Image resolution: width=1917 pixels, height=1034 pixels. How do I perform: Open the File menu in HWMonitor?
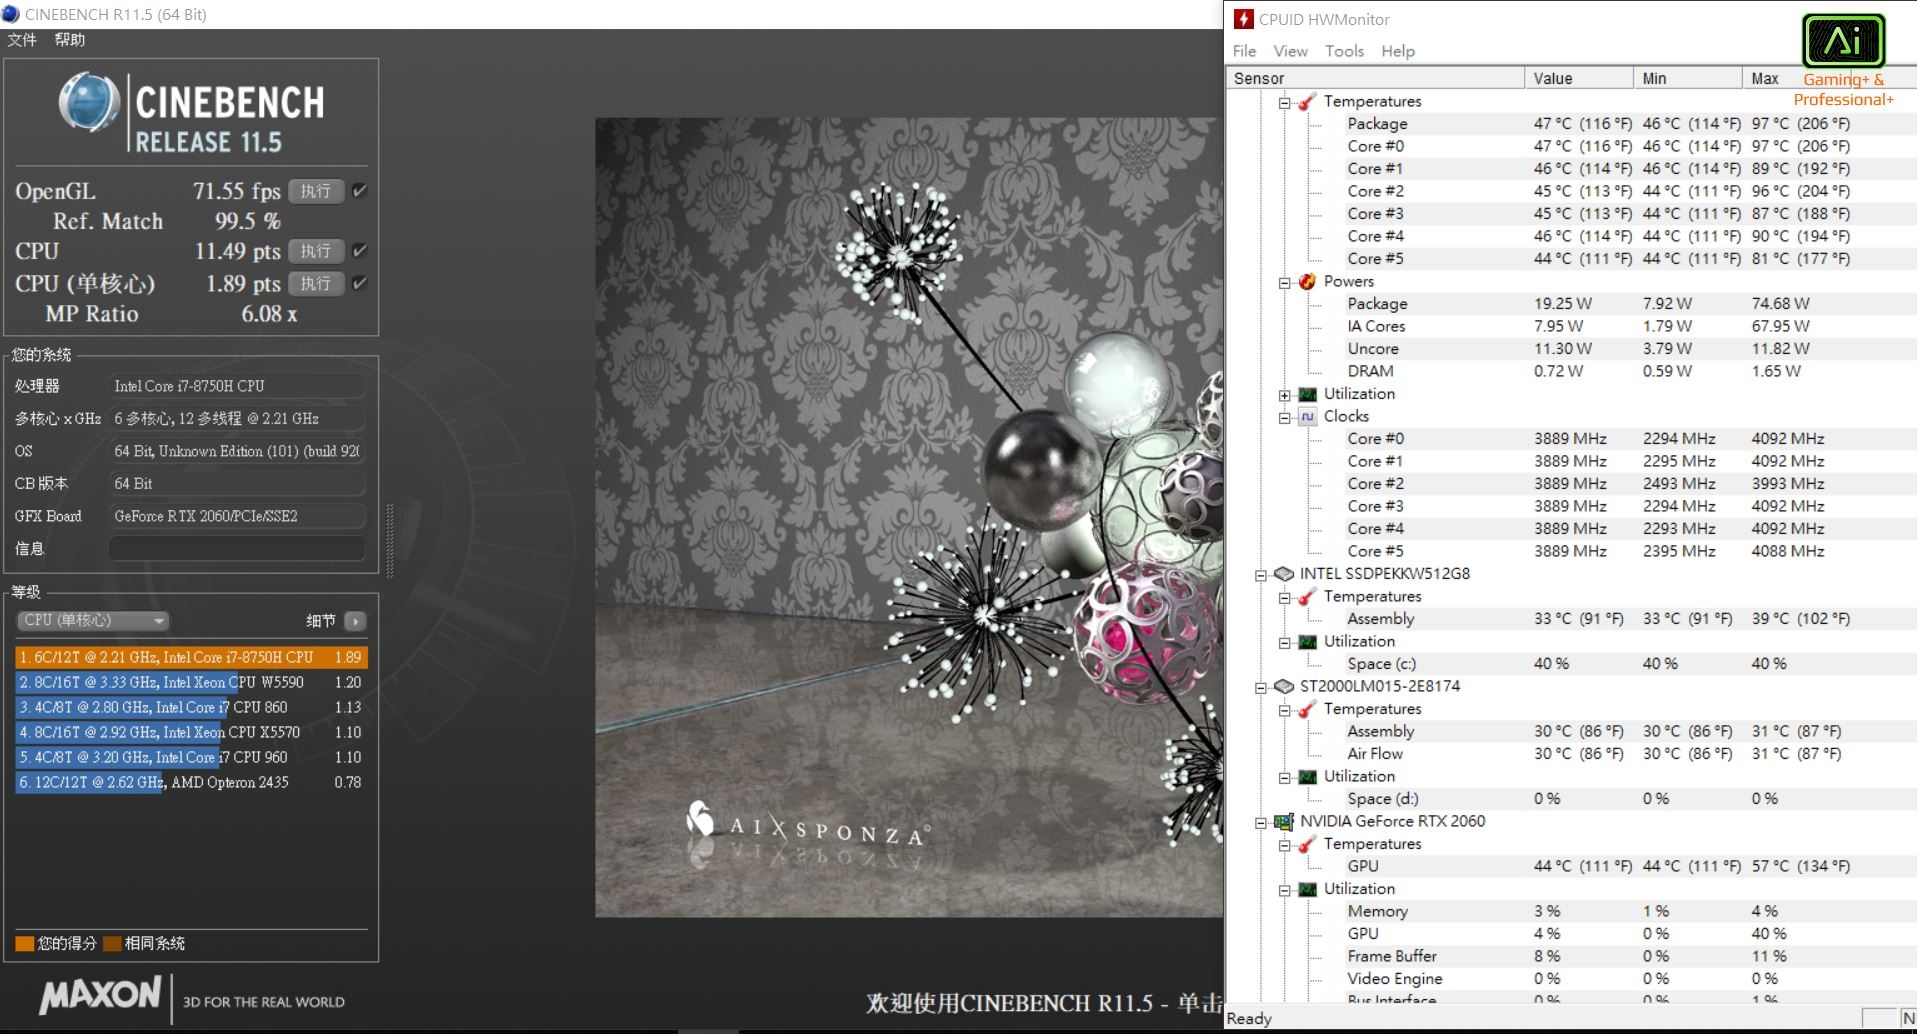(x=1245, y=51)
